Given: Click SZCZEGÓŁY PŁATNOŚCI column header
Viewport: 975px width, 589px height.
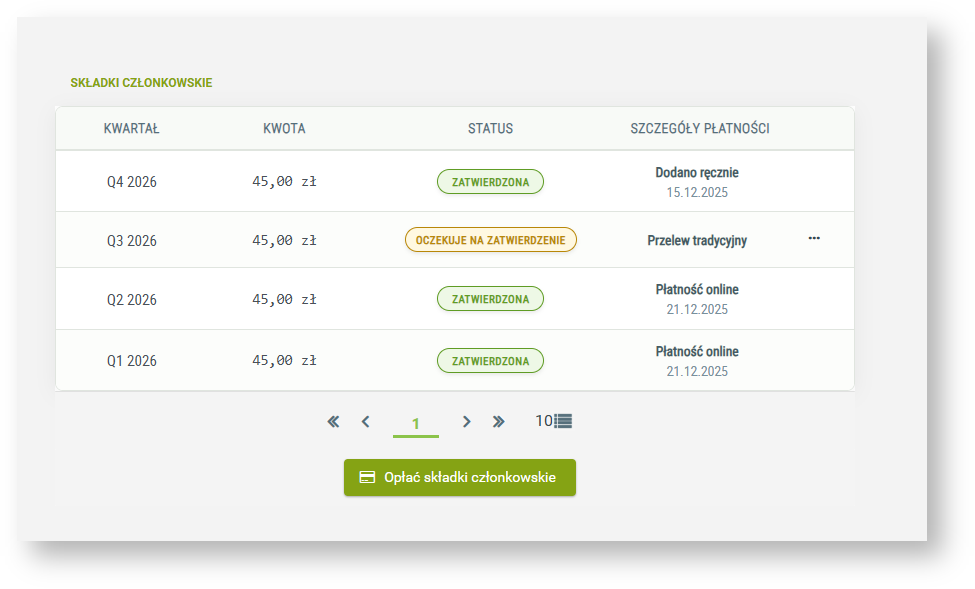Looking at the screenshot, I should pos(700,129).
